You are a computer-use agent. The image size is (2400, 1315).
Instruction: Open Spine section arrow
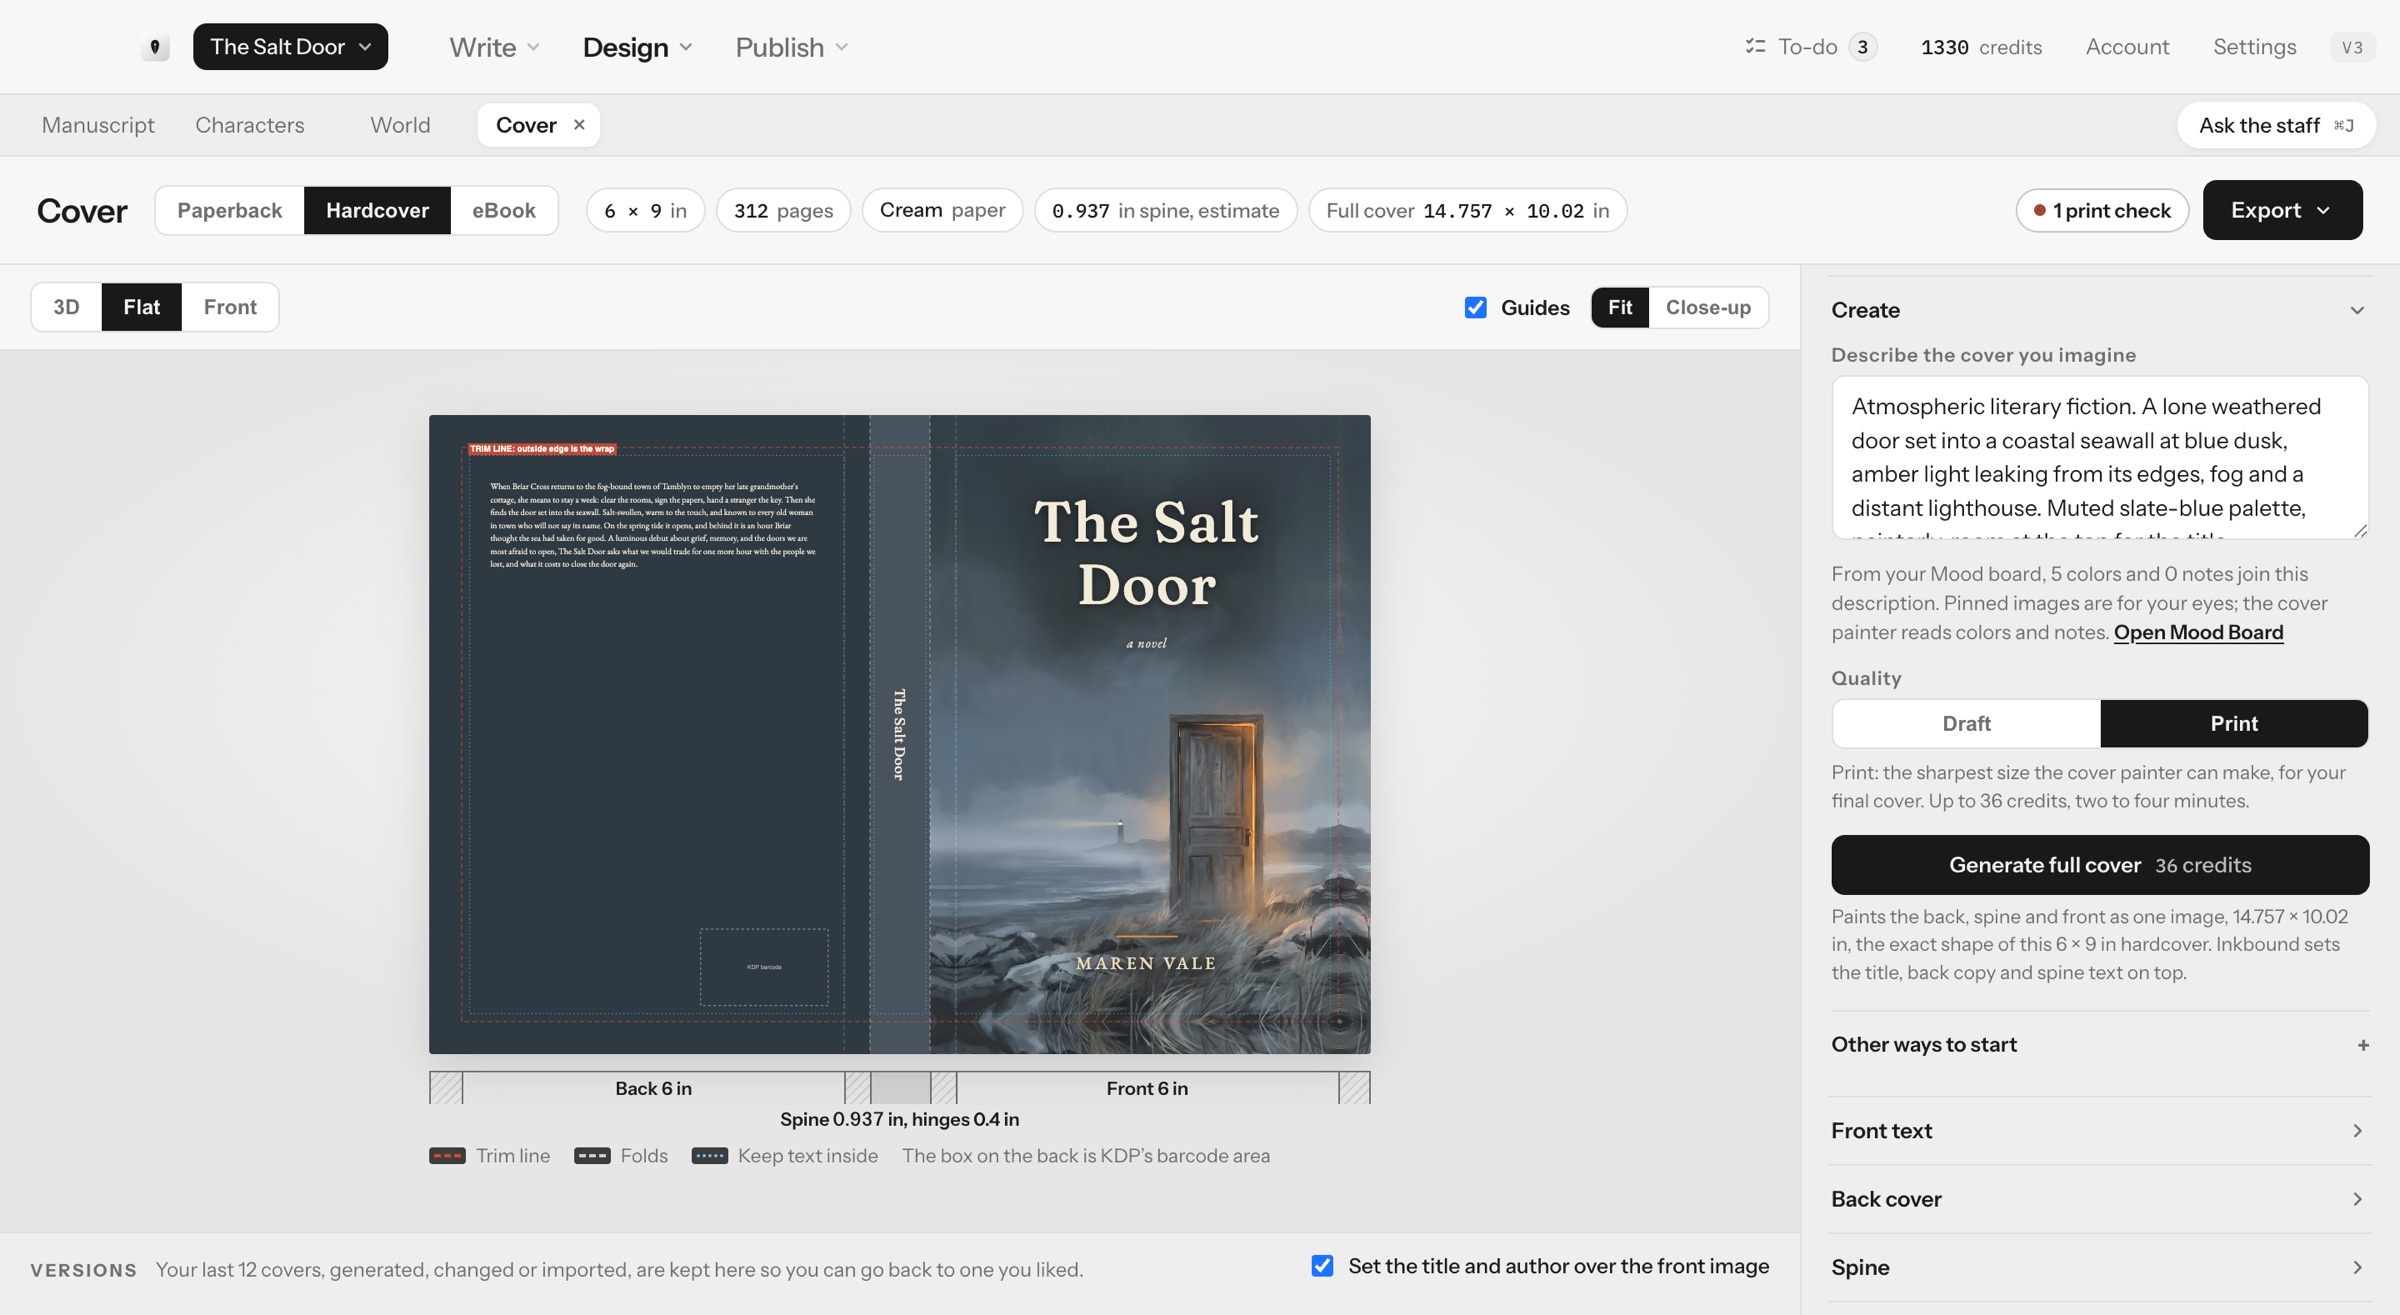(2357, 1268)
